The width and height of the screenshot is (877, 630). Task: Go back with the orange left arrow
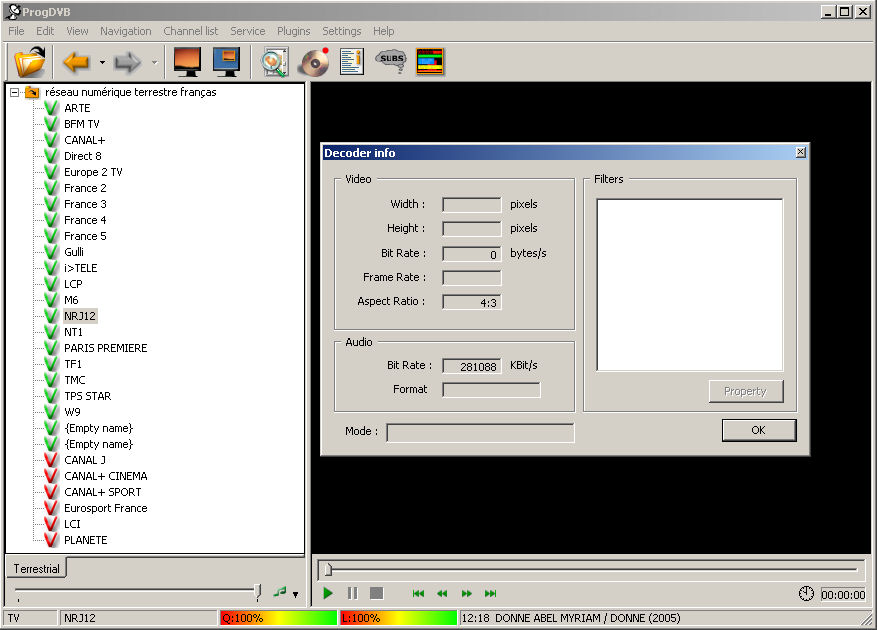pyautogui.click(x=77, y=62)
